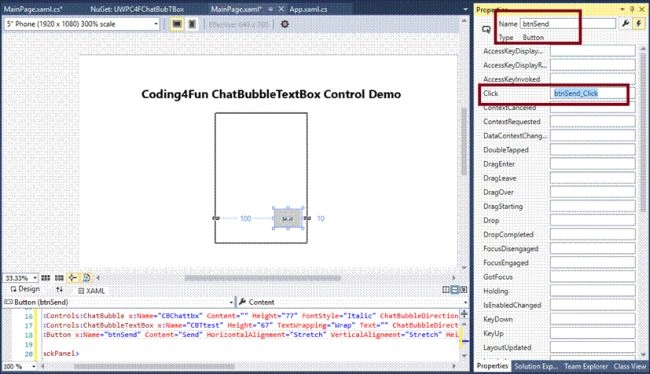This screenshot has height=374, width=650.
Task: Switch to XAML view tab
Action: tap(91, 291)
